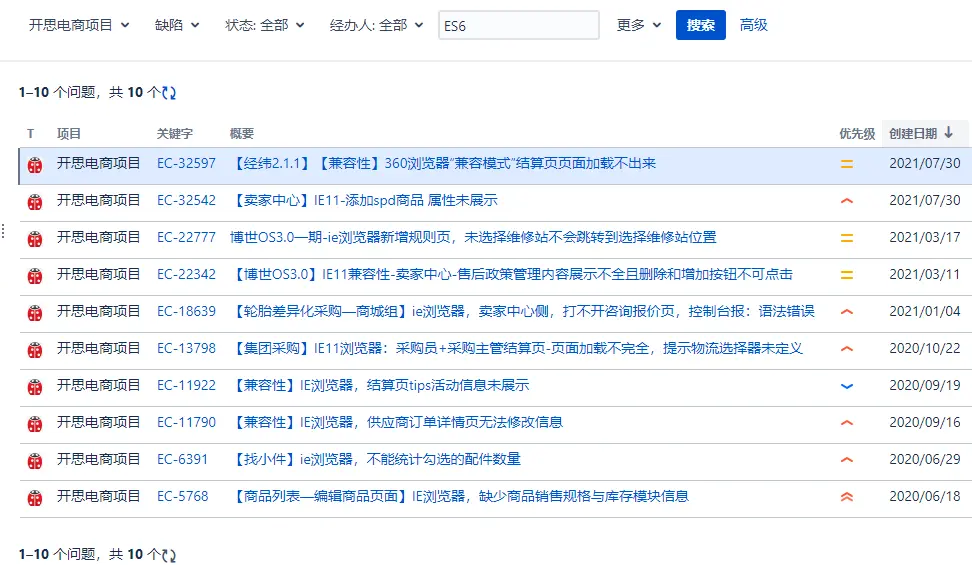The width and height of the screenshot is (972, 565).
Task: Sort by 优先级 column header
Action: coord(857,133)
